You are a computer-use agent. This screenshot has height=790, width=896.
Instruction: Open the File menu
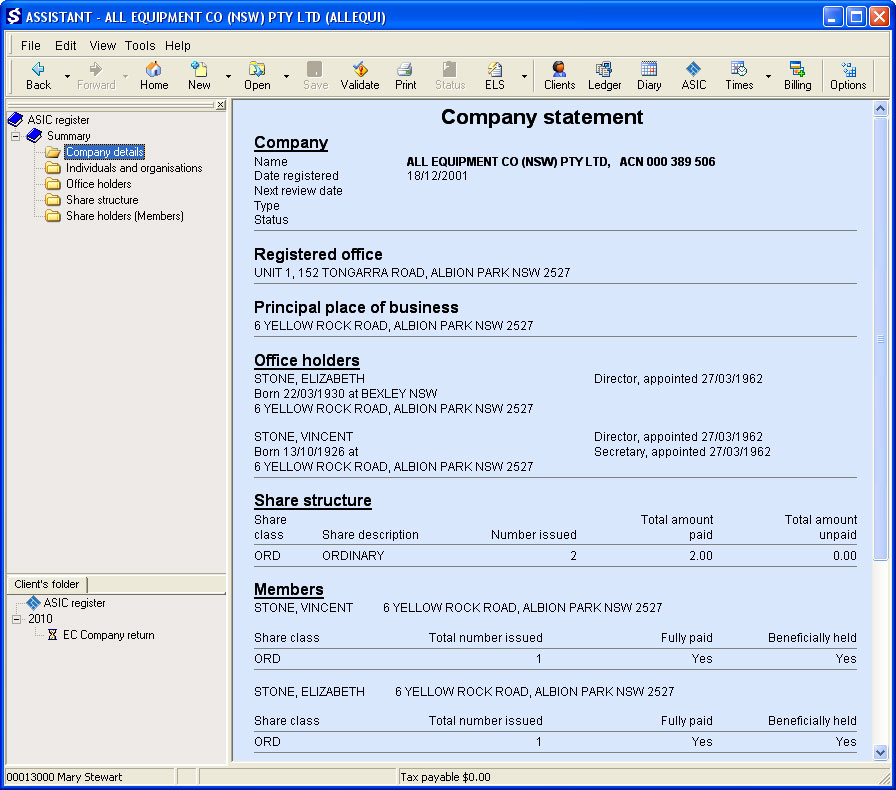[31, 46]
